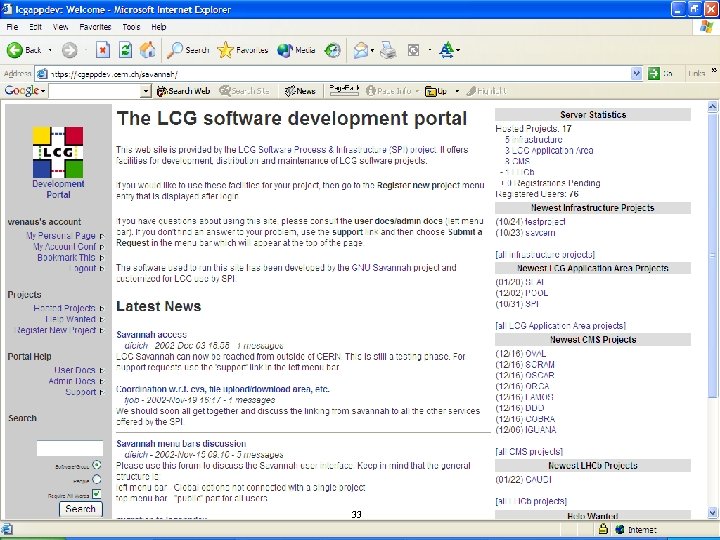The image size is (720, 540).
Task: Open the User Docs link
Action: 75,370
